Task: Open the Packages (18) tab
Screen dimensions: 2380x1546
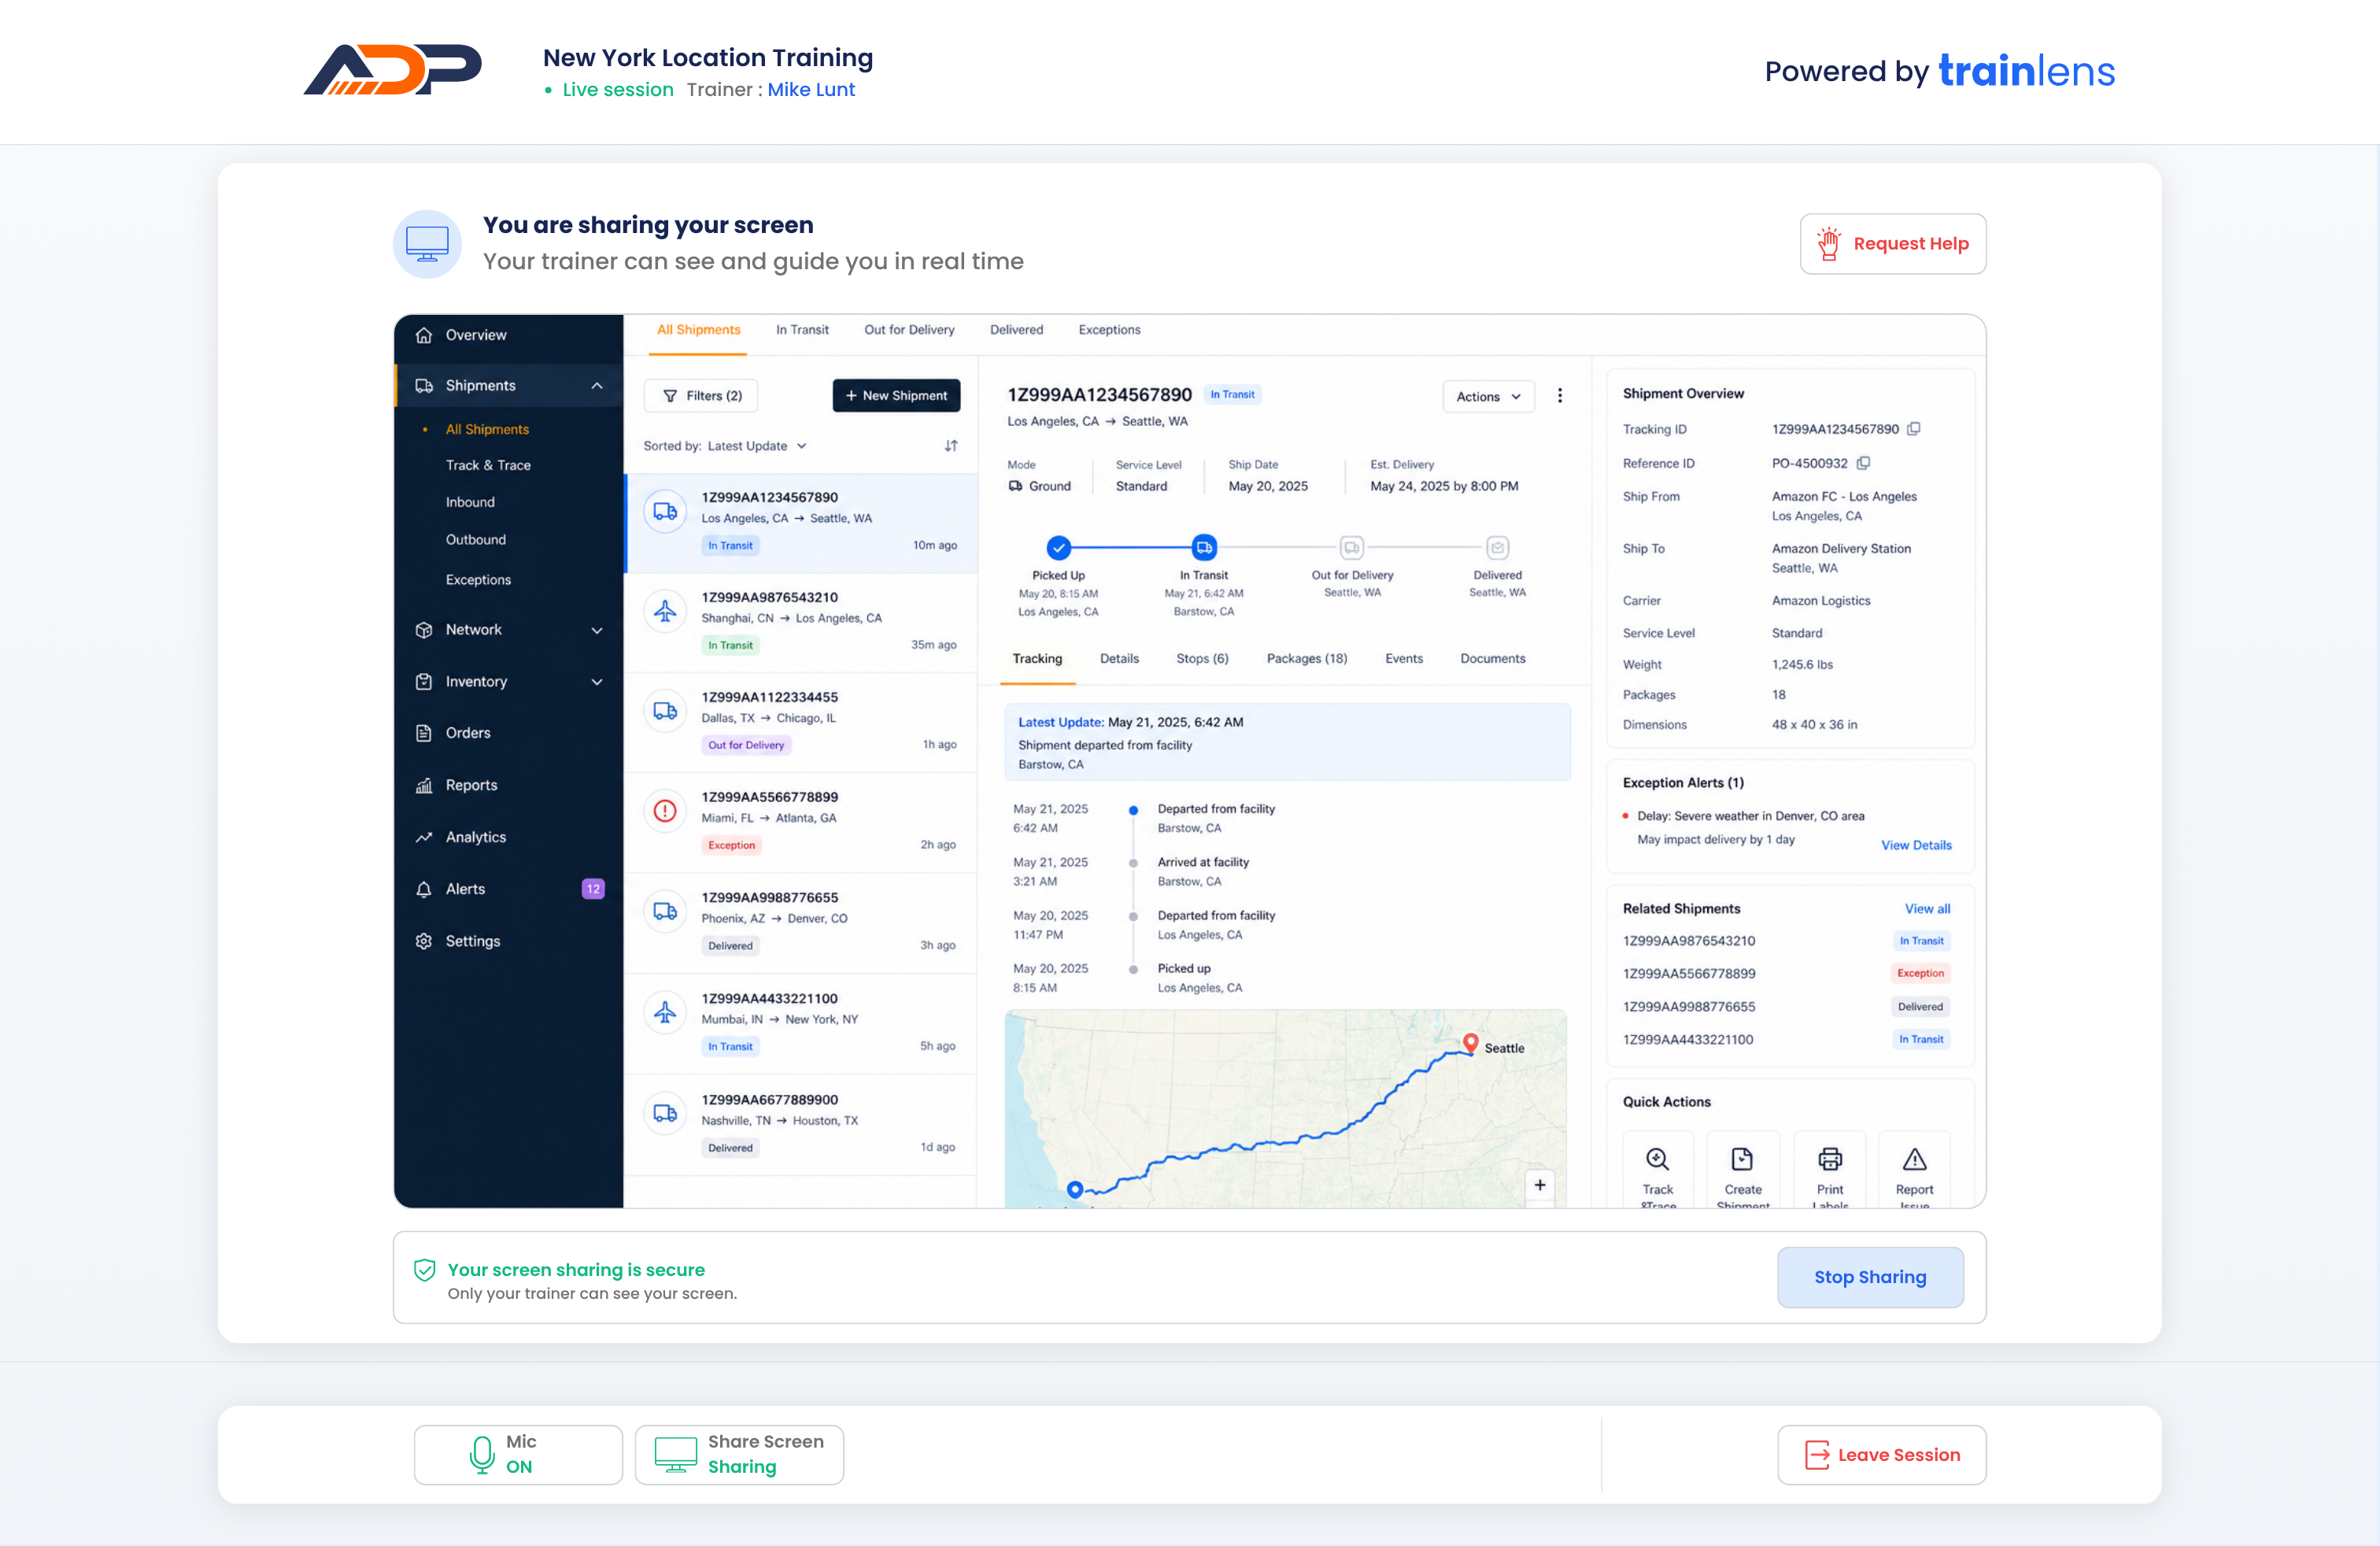Action: coord(1306,658)
